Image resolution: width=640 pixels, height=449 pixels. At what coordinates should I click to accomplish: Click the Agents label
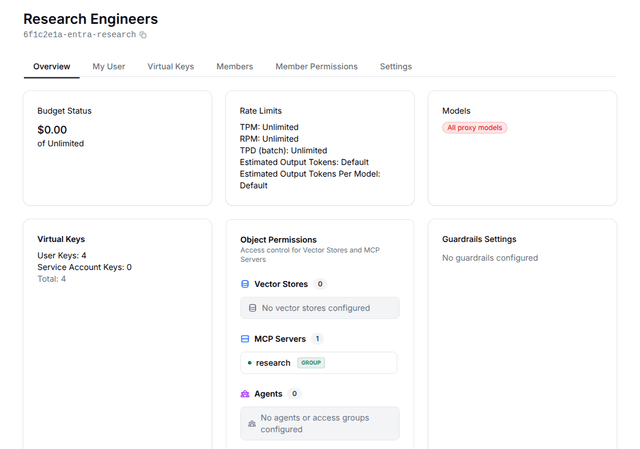click(x=268, y=394)
